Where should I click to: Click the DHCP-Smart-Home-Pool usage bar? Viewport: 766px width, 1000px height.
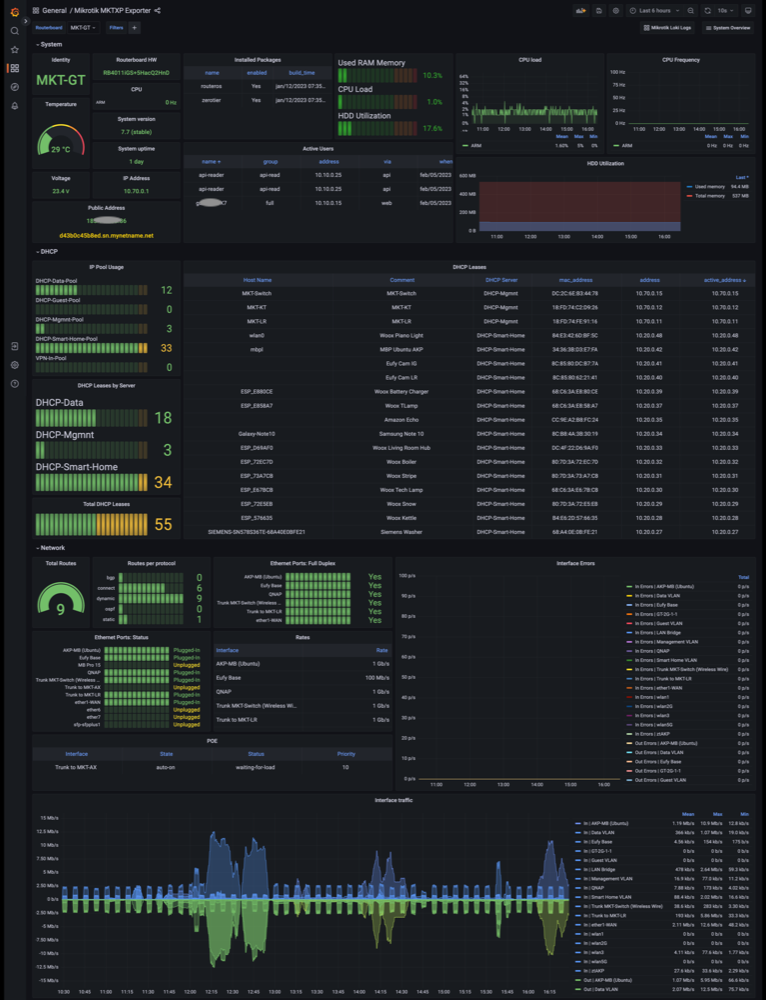pyautogui.click(x=91, y=348)
